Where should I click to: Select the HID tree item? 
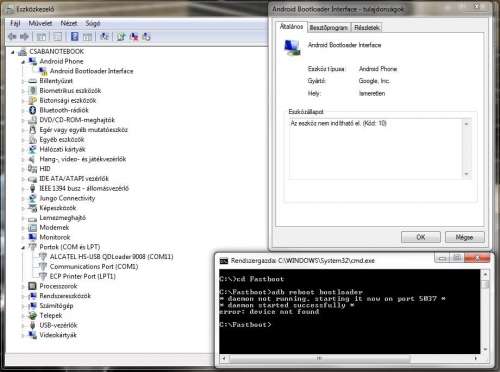pos(45,169)
